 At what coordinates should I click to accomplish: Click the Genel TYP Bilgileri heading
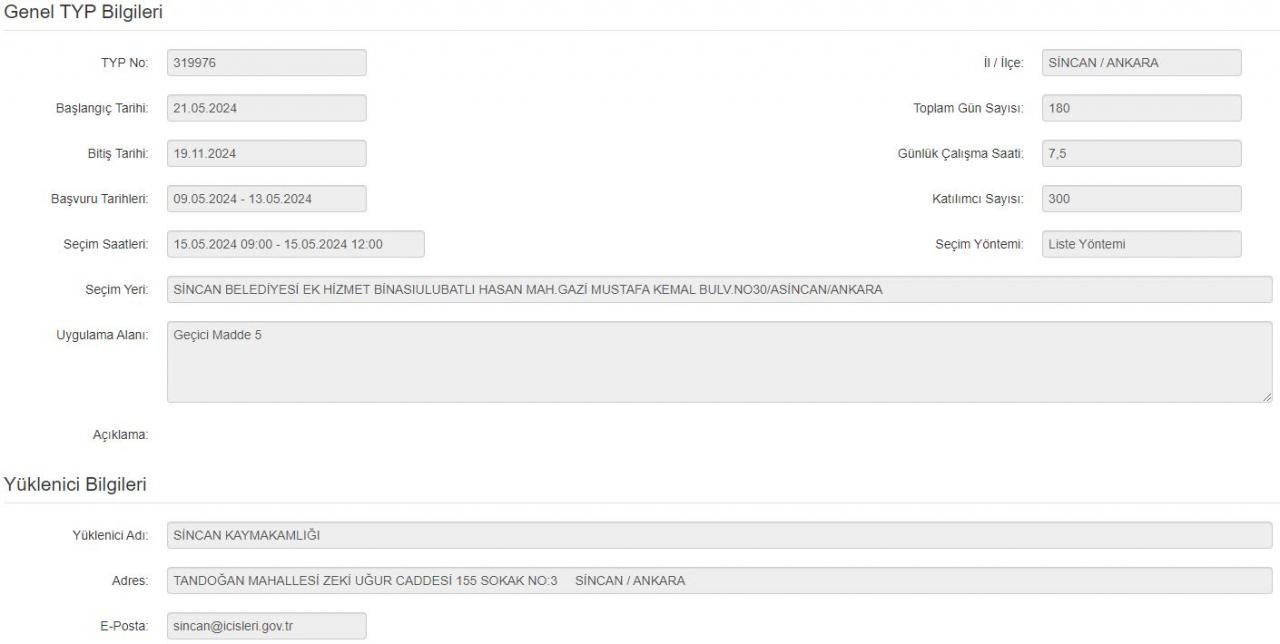[83, 12]
